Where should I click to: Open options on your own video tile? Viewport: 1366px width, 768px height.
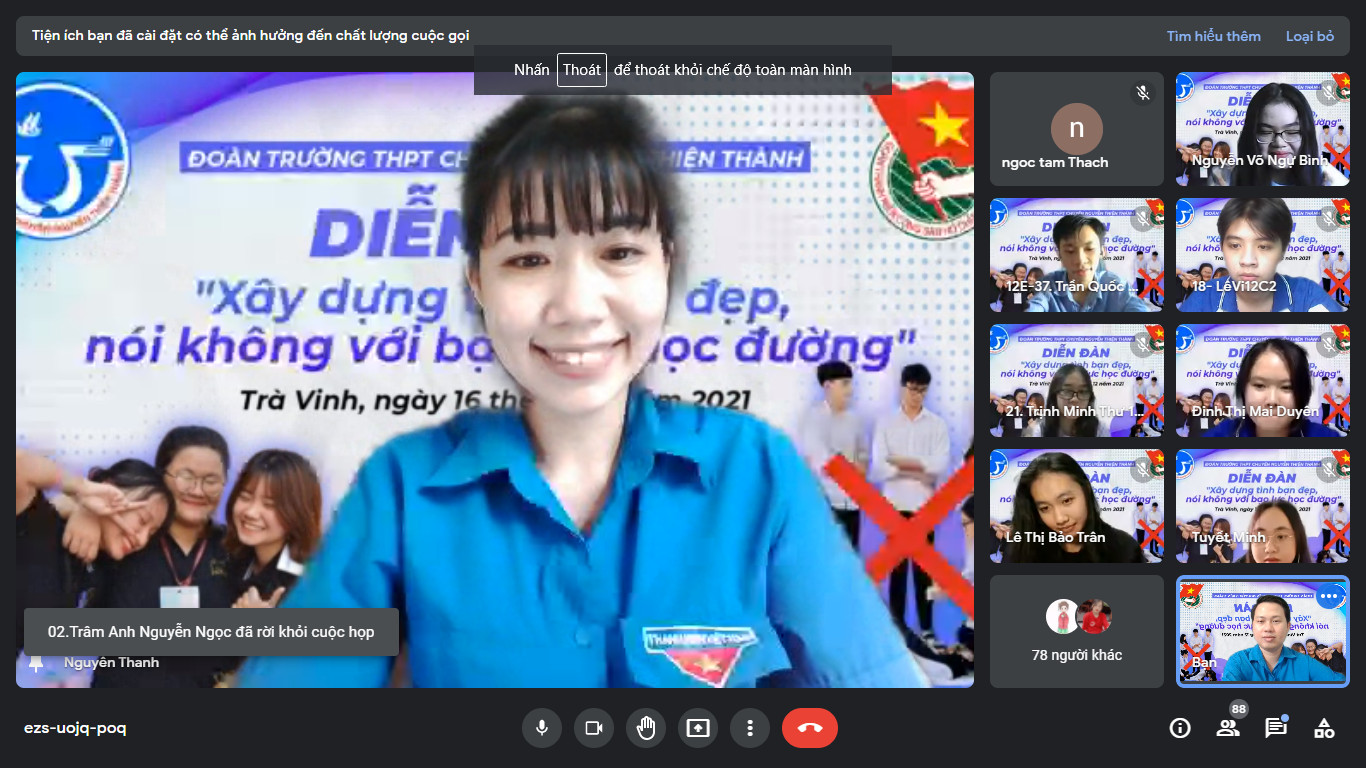[x=1329, y=597]
